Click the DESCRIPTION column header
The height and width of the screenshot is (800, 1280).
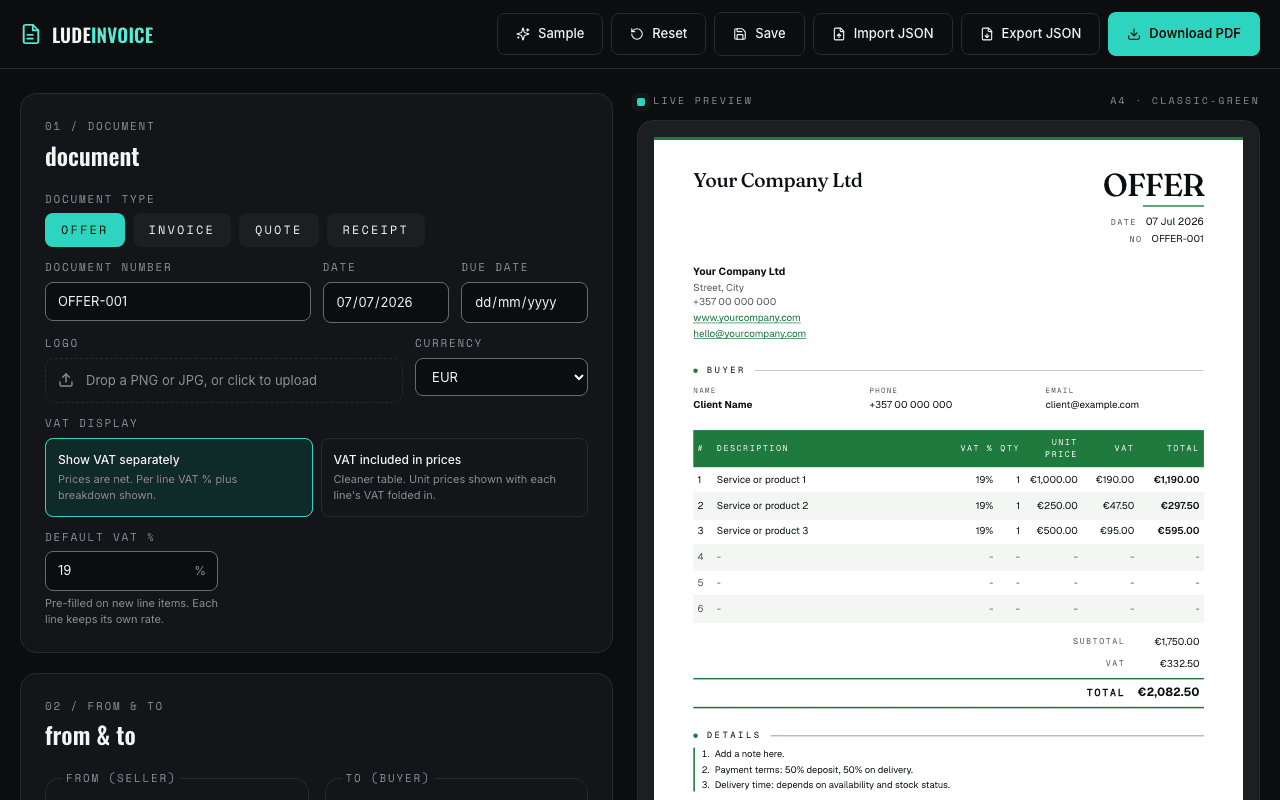point(753,448)
